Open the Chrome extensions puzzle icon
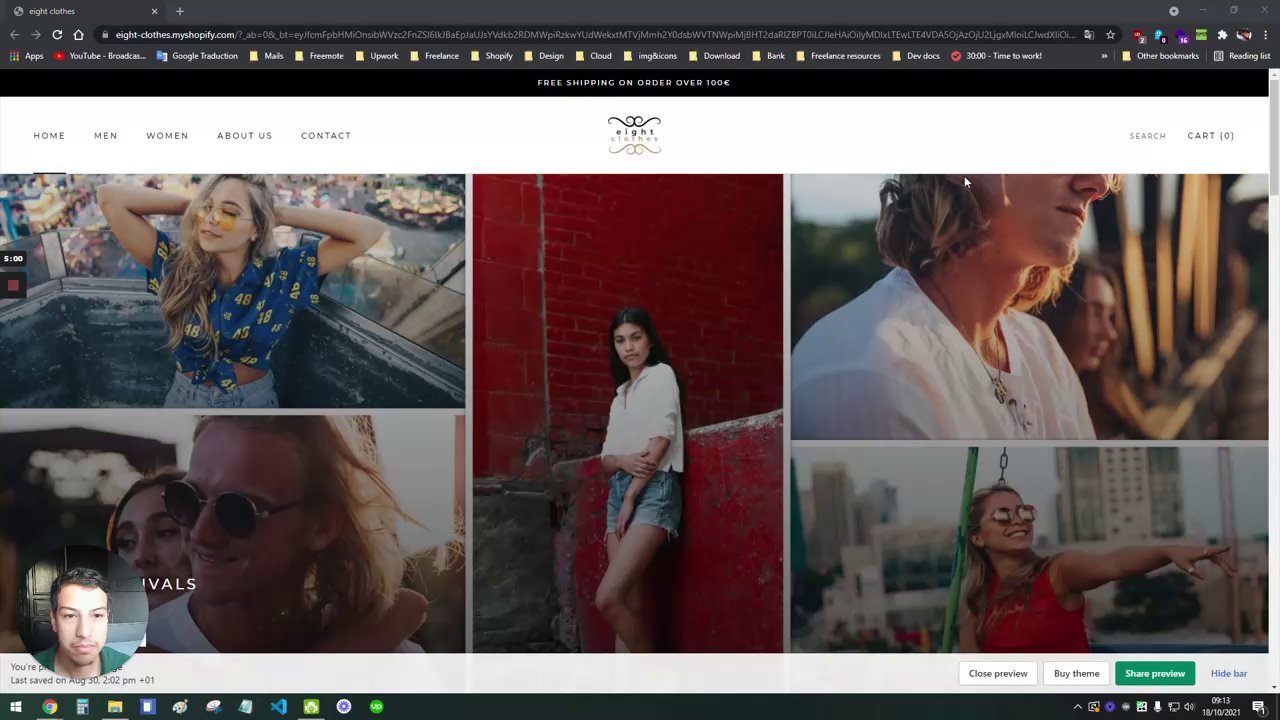 1222,35
